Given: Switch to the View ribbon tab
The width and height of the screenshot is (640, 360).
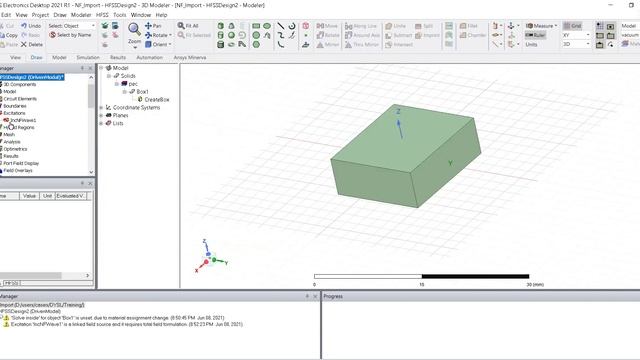Looking at the screenshot, I should 16,58.
